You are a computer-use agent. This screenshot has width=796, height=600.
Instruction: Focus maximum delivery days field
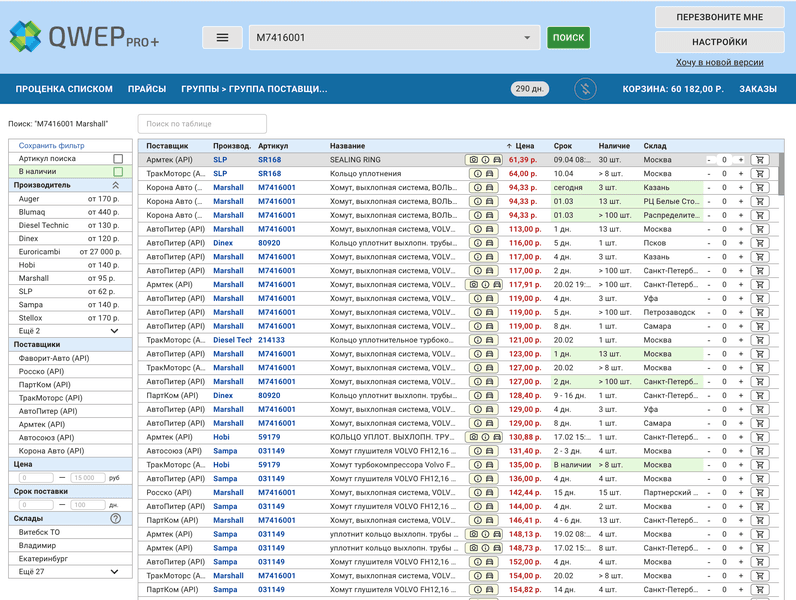pyautogui.click(x=88, y=505)
